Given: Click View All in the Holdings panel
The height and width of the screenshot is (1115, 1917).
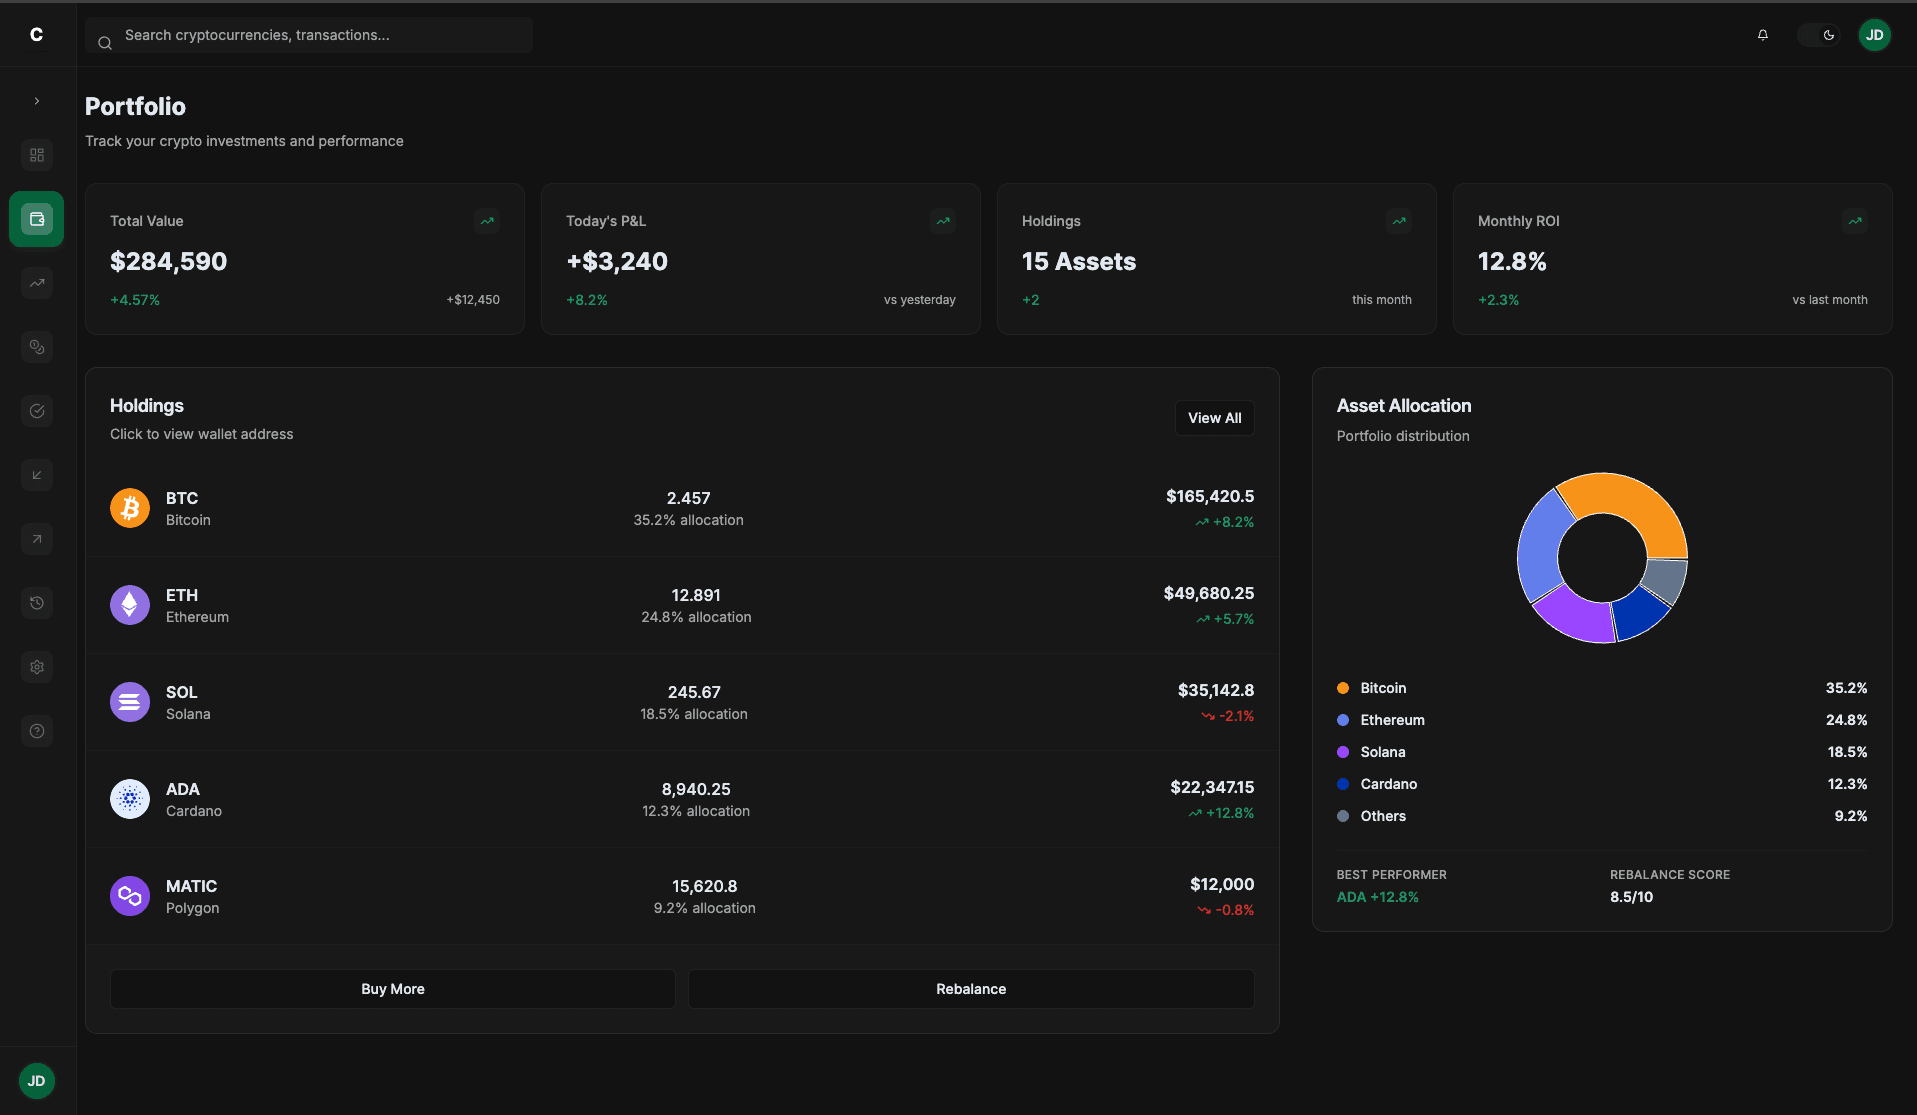Looking at the screenshot, I should 1214,418.
